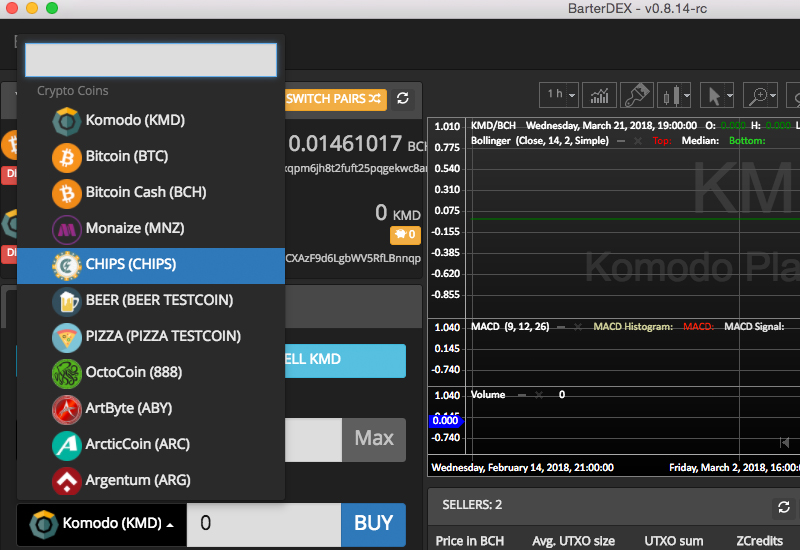Click the BCH address text starting xqpm6jh8t2
Image resolution: width=800 pixels, height=550 pixels.
(356, 168)
